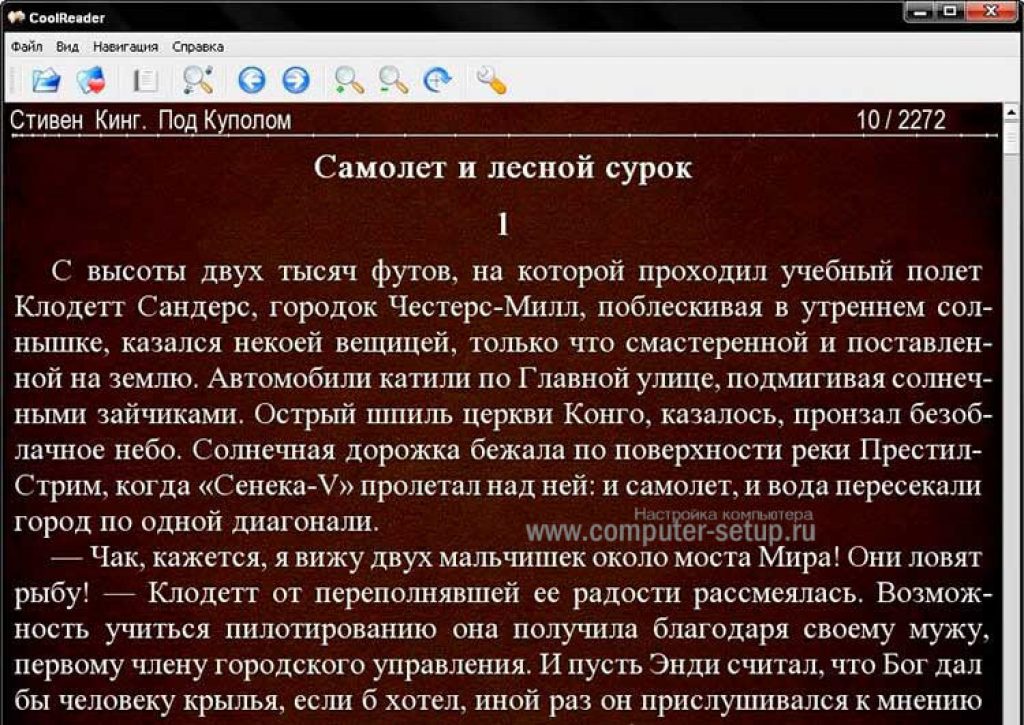Click the vertical scrollbar track
This screenshot has height=725, width=1024.
pyautogui.click(x=1012, y=425)
